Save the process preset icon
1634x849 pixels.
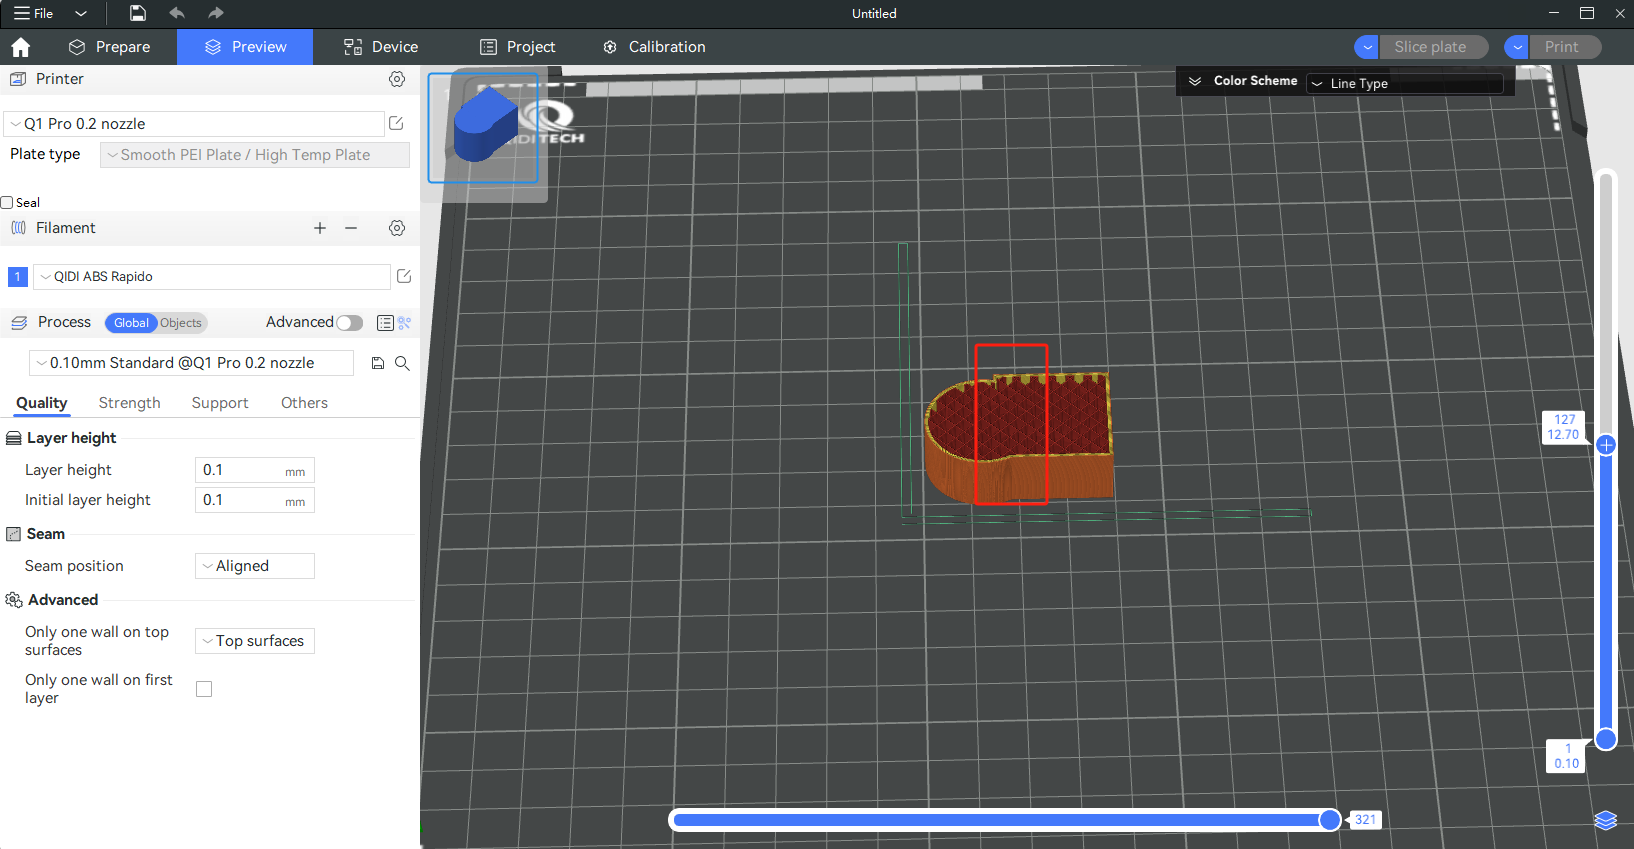point(378,363)
